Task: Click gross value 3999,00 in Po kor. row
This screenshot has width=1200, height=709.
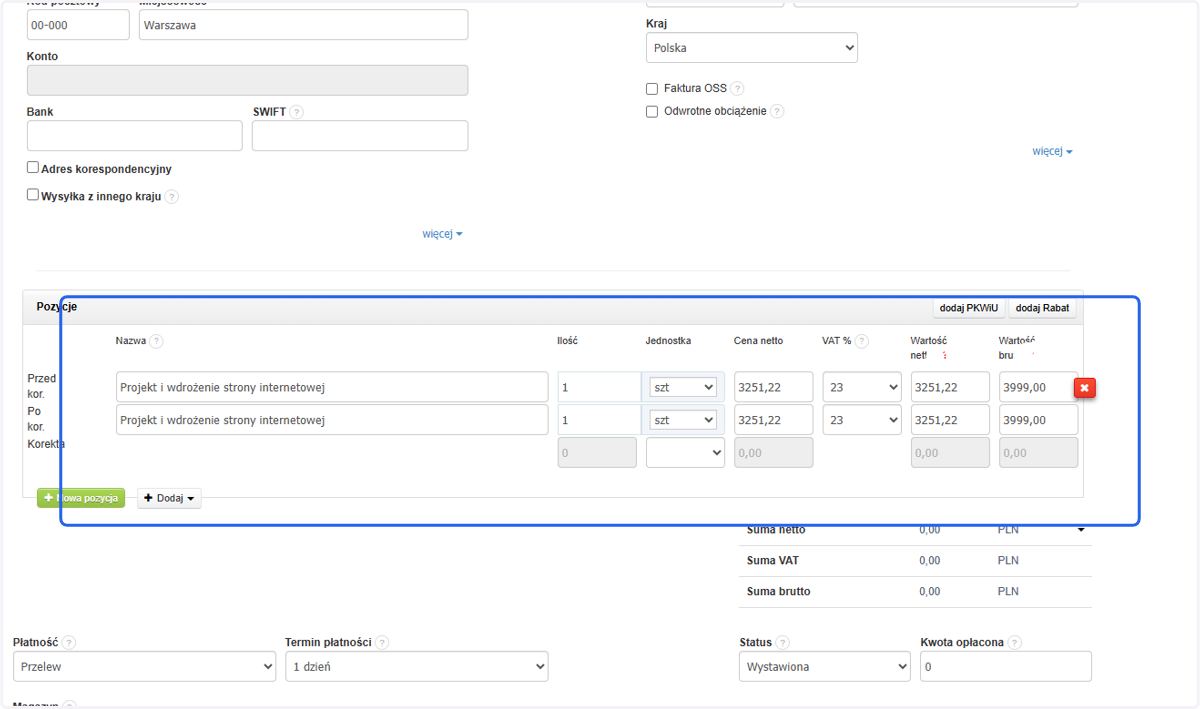Action: [1038, 420]
